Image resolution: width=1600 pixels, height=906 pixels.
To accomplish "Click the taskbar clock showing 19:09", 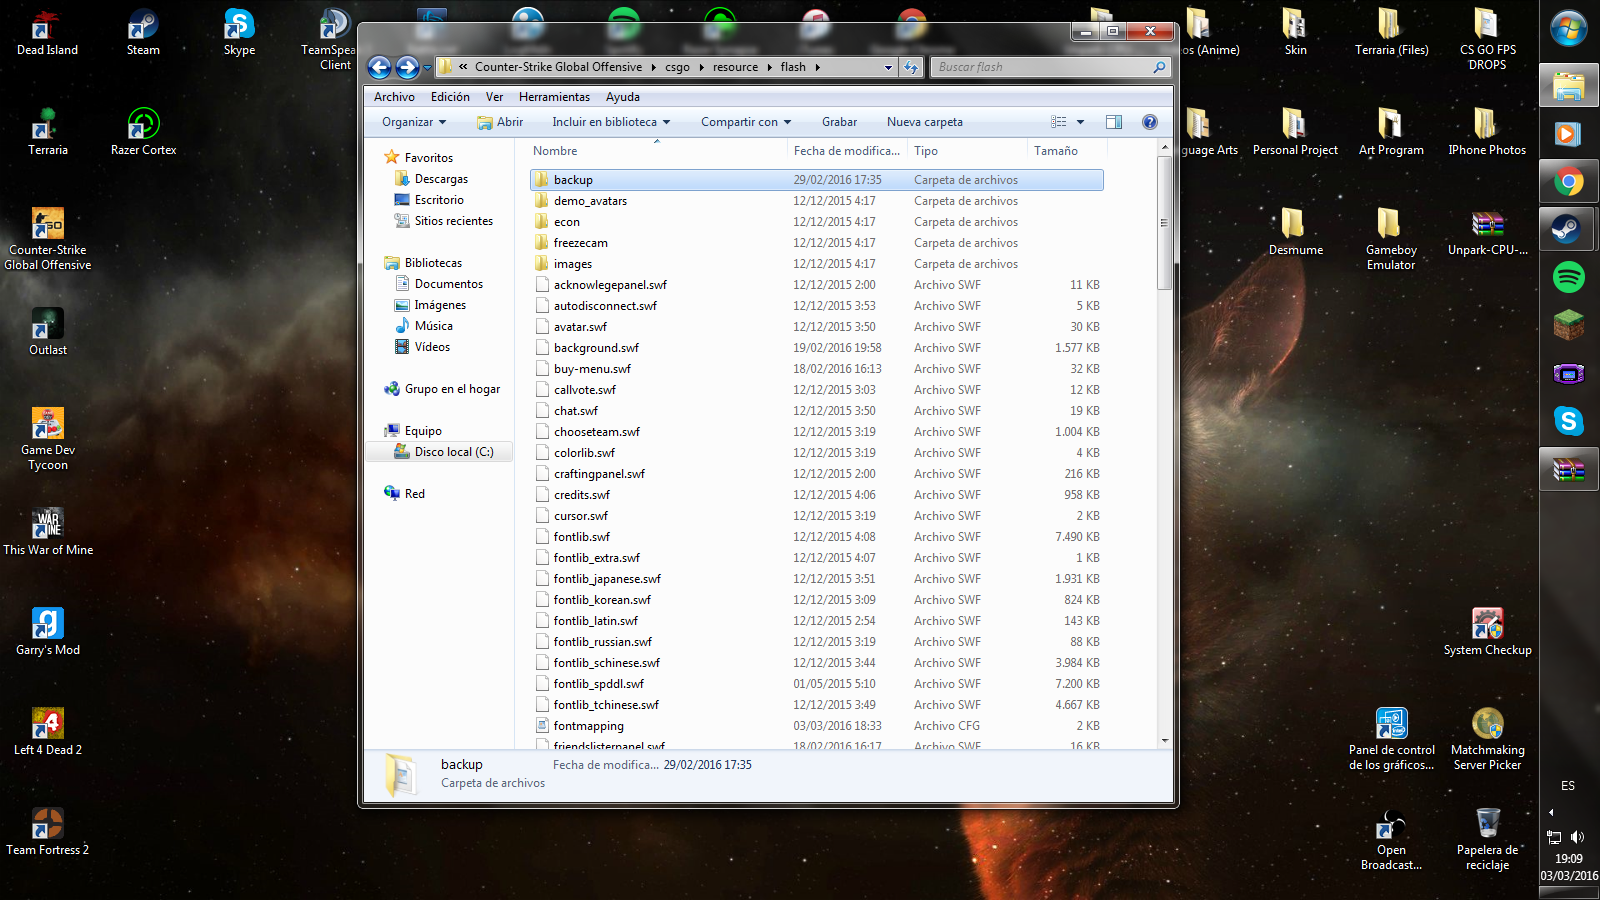I will (1568, 859).
